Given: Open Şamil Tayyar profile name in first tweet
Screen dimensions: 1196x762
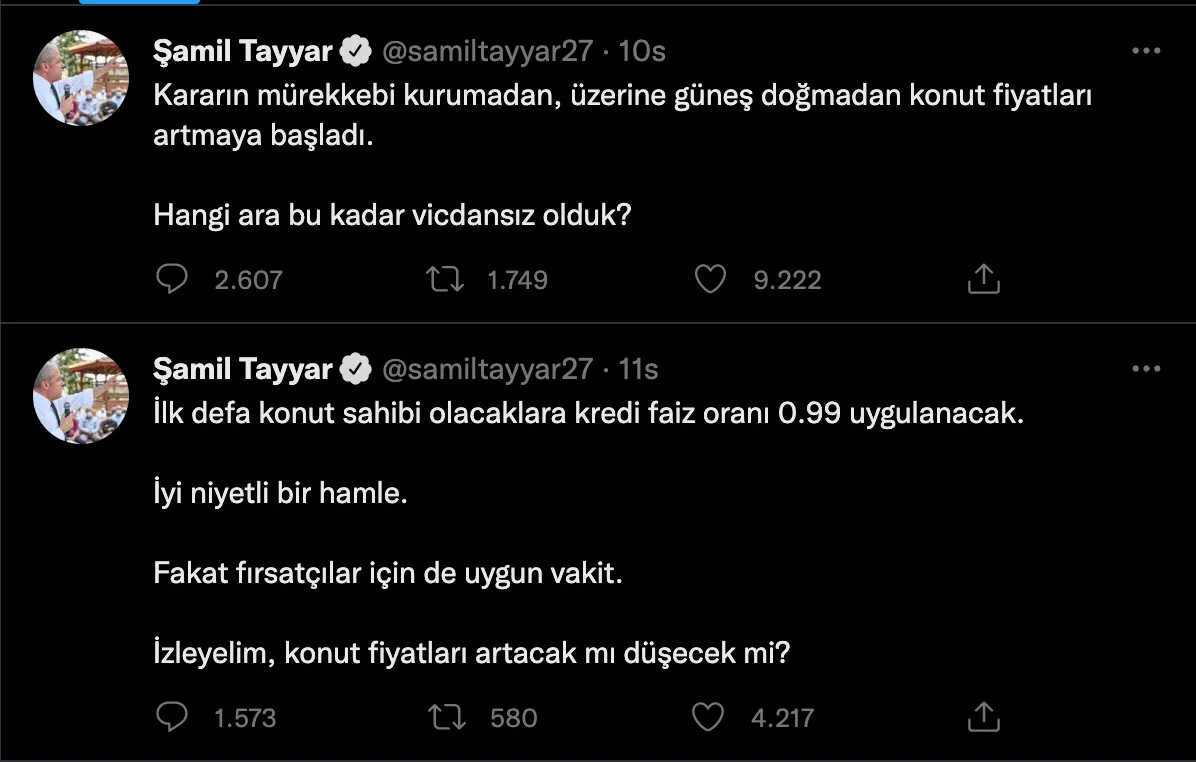Looking at the screenshot, I should click(x=242, y=51).
